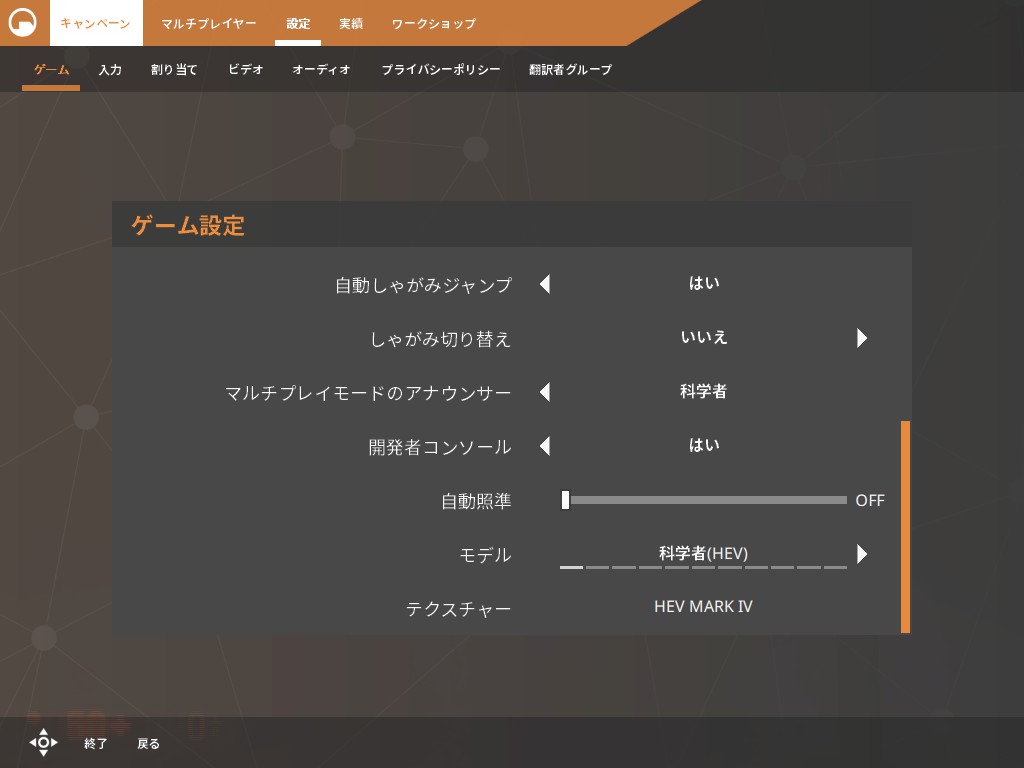
Task: Click right arrow for モデル selection
Action: pos(861,554)
